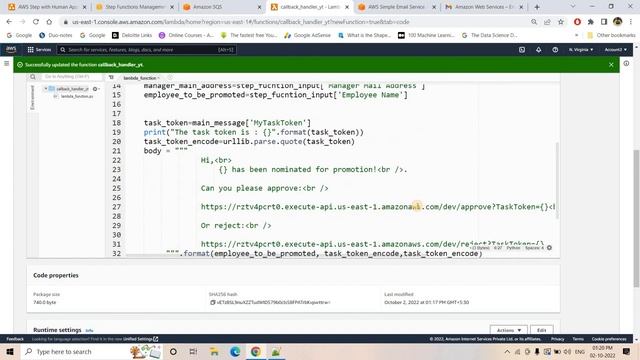Open the Other bookmarks folder
640x360 pixels.
point(611,36)
